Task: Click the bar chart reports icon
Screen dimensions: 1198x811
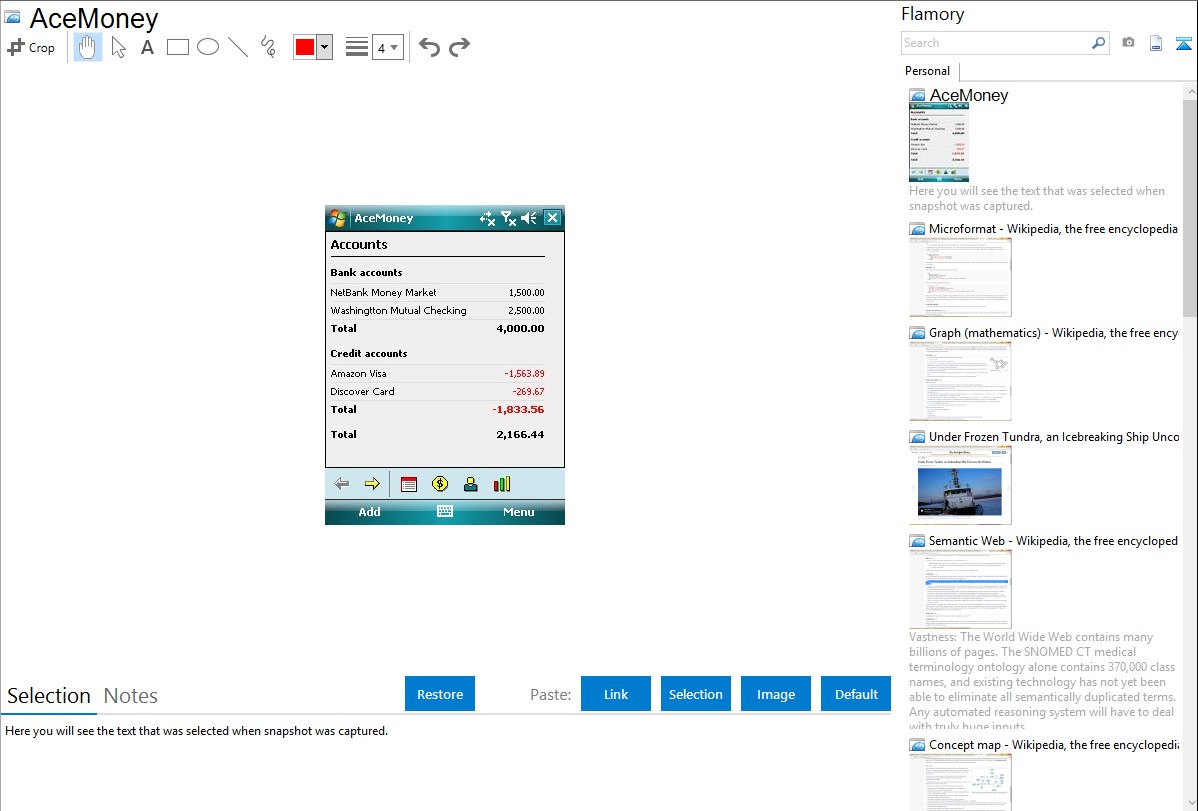Action: (x=502, y=484)
